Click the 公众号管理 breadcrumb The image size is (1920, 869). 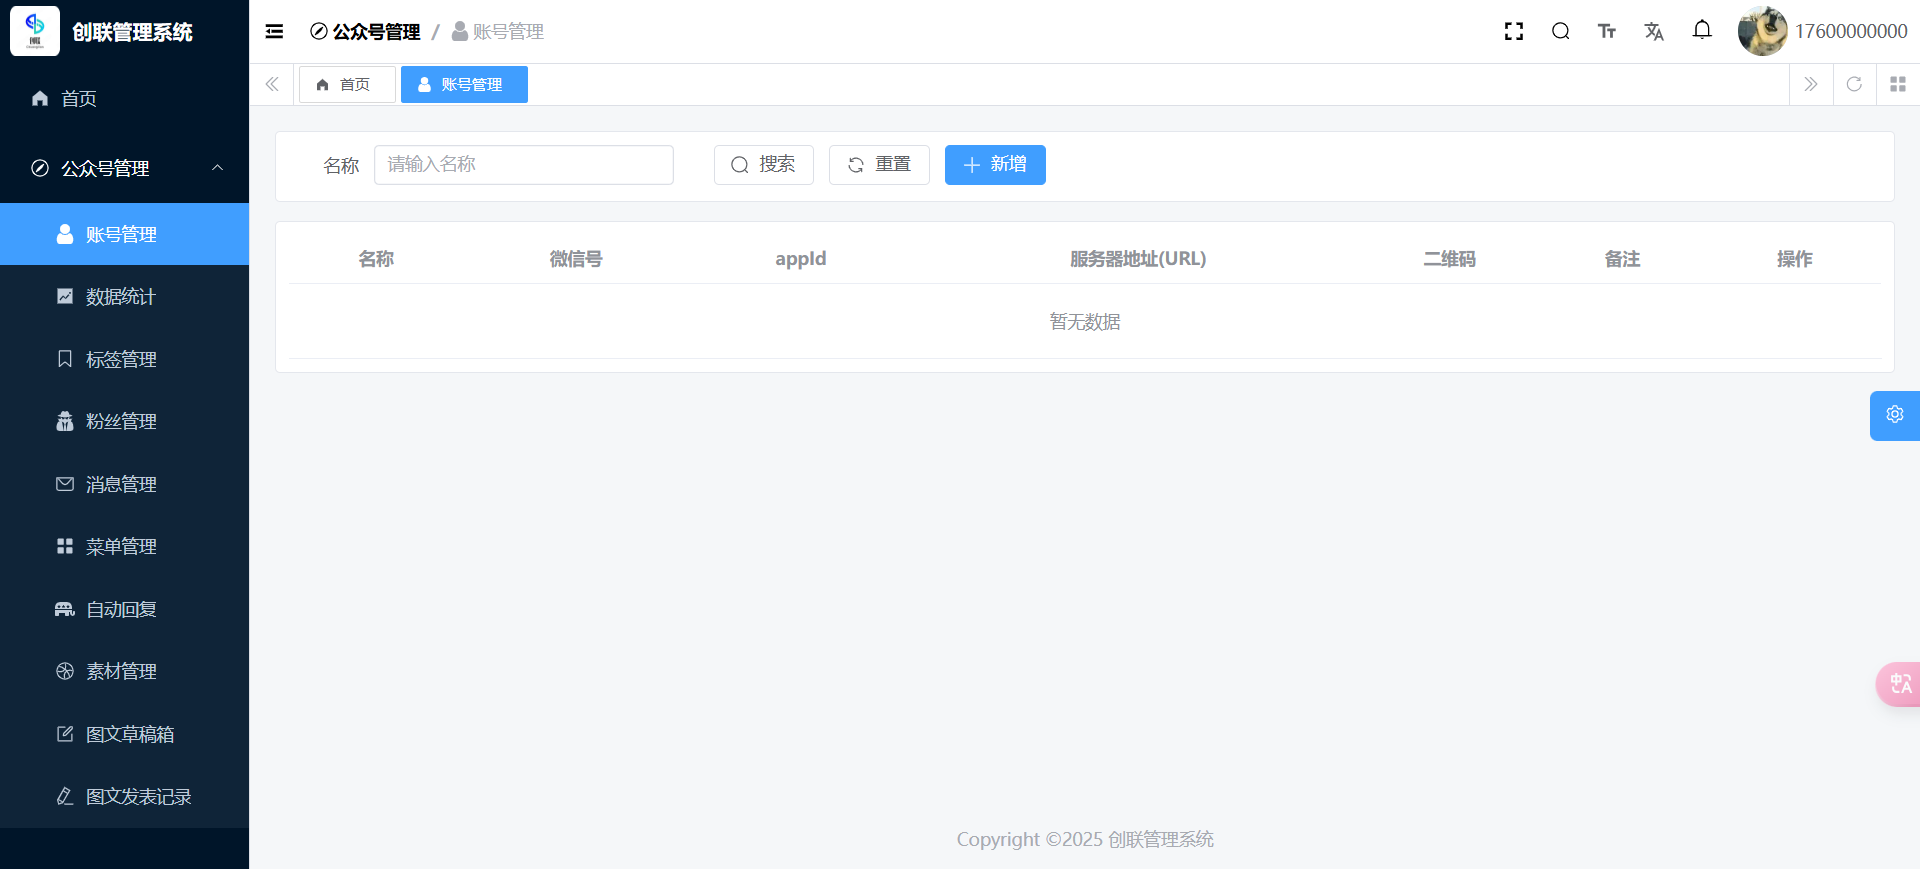[x=365, y=32]
